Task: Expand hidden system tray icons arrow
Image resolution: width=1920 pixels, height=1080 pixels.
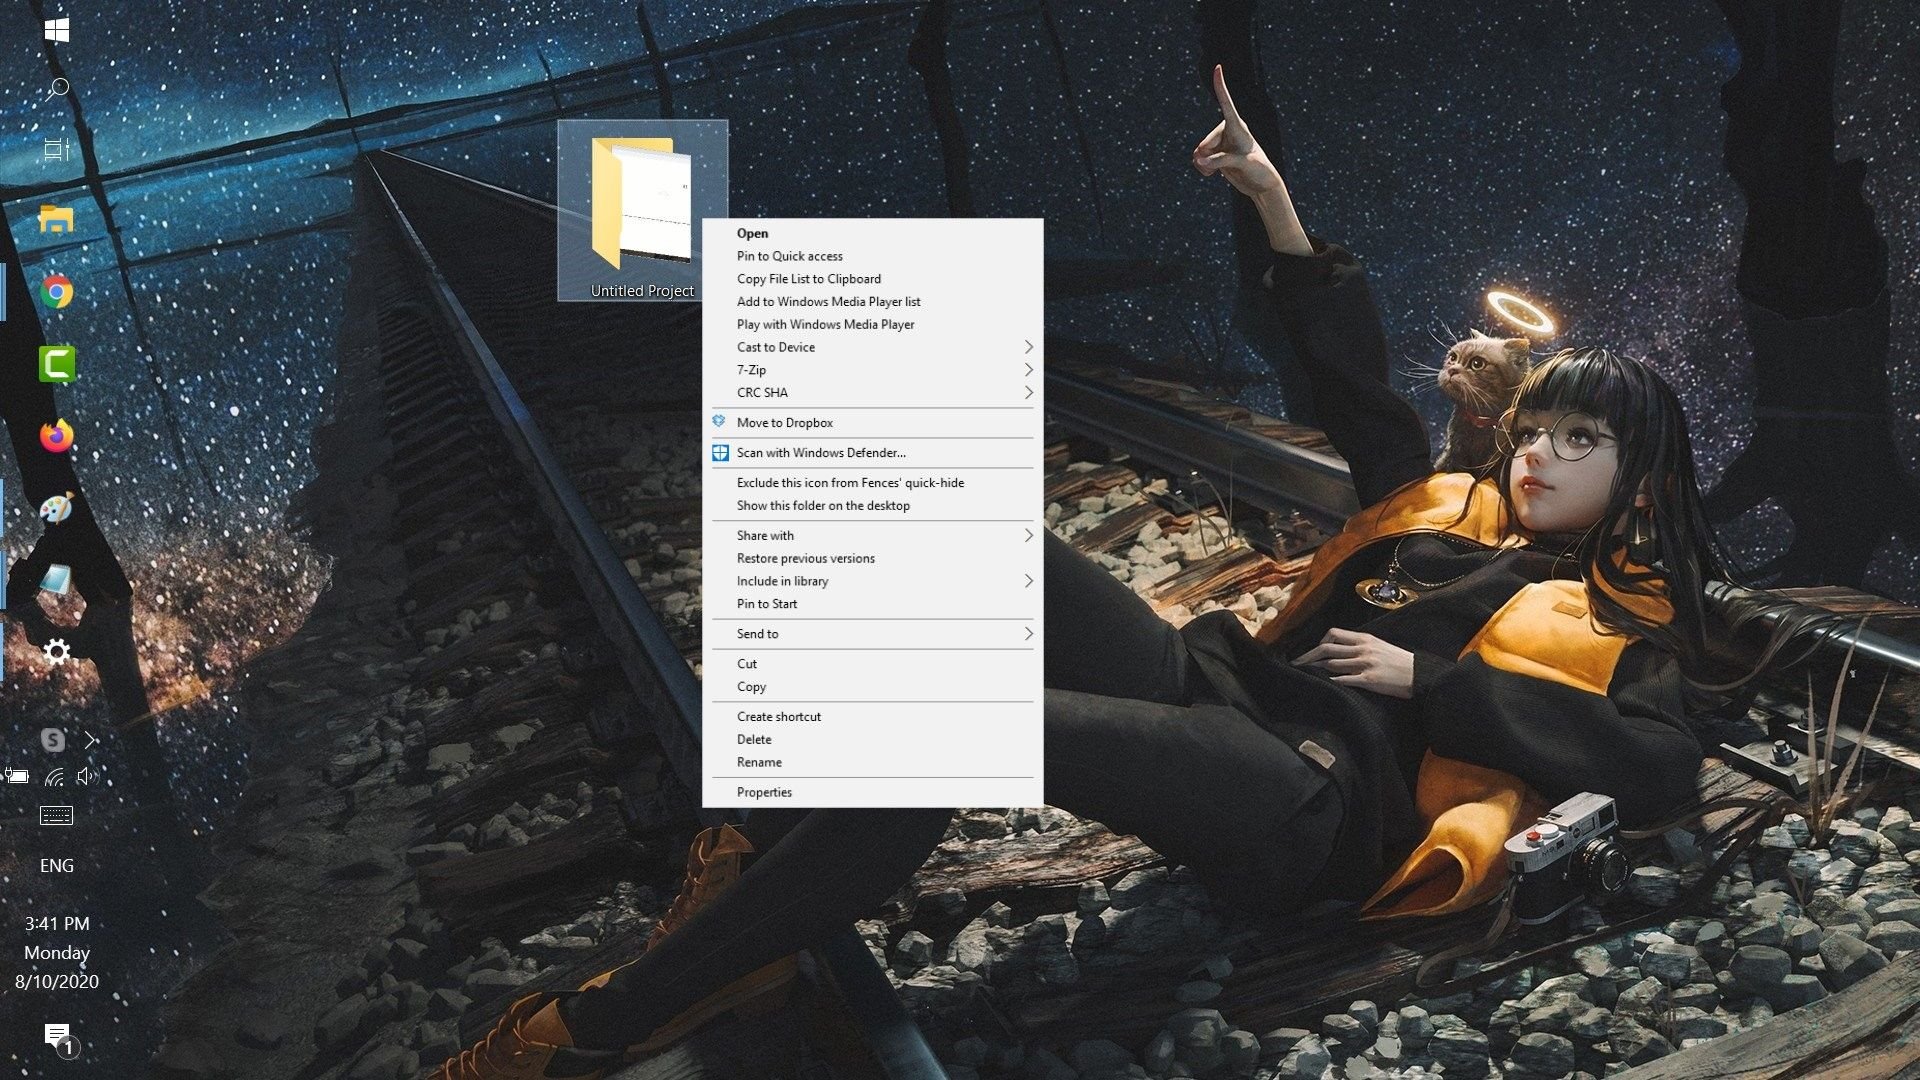Action: pos(90,740)
